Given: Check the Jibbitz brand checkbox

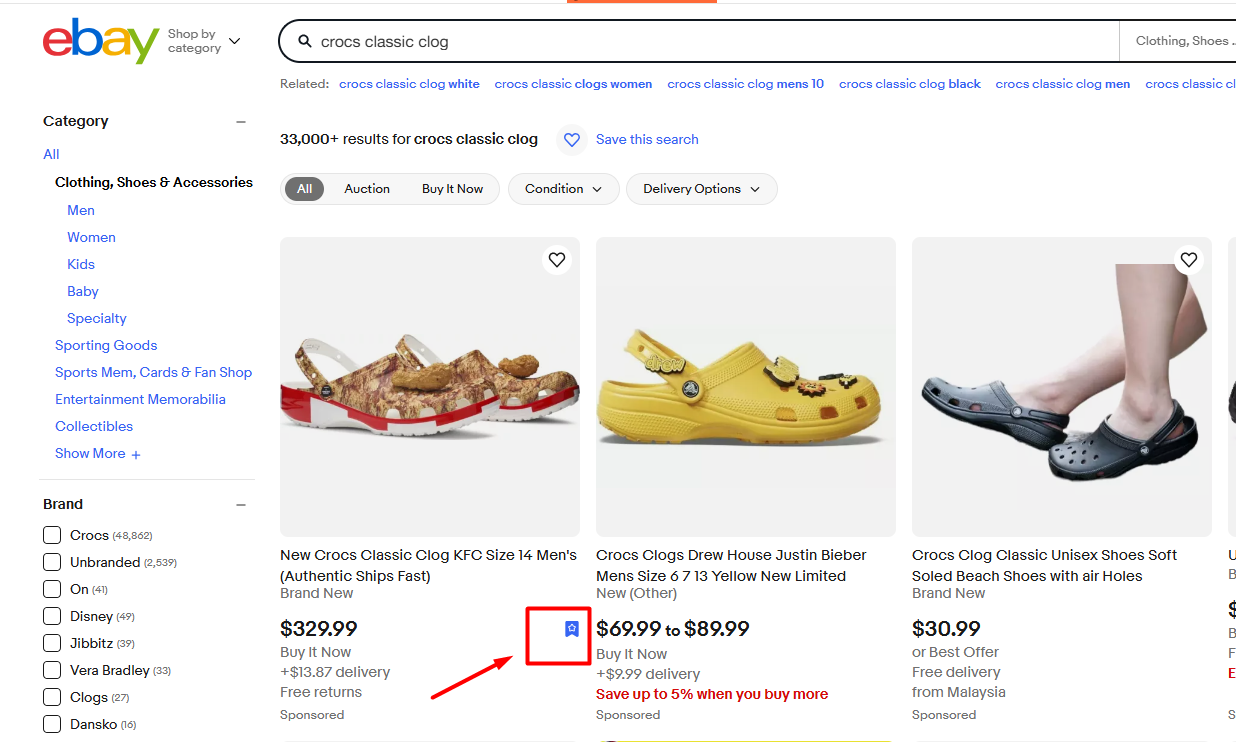Looking at the screenshot, I should [x=51, y=643].
